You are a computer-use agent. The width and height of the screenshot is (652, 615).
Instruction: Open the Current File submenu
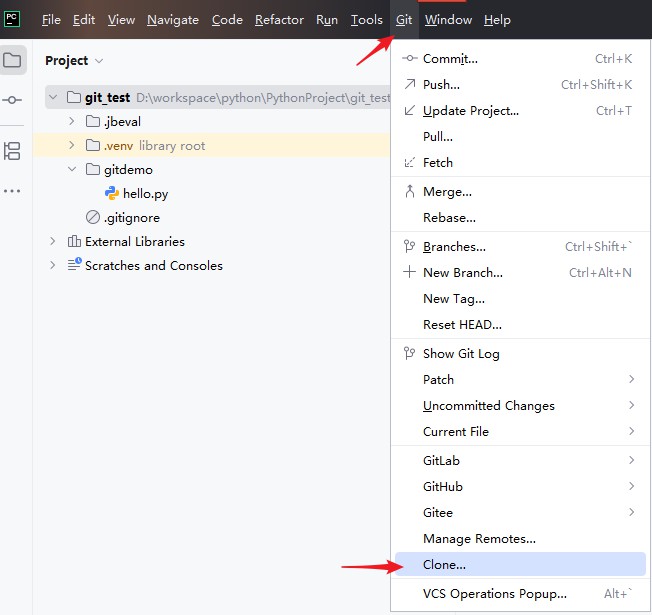click(x=520, y=431)
